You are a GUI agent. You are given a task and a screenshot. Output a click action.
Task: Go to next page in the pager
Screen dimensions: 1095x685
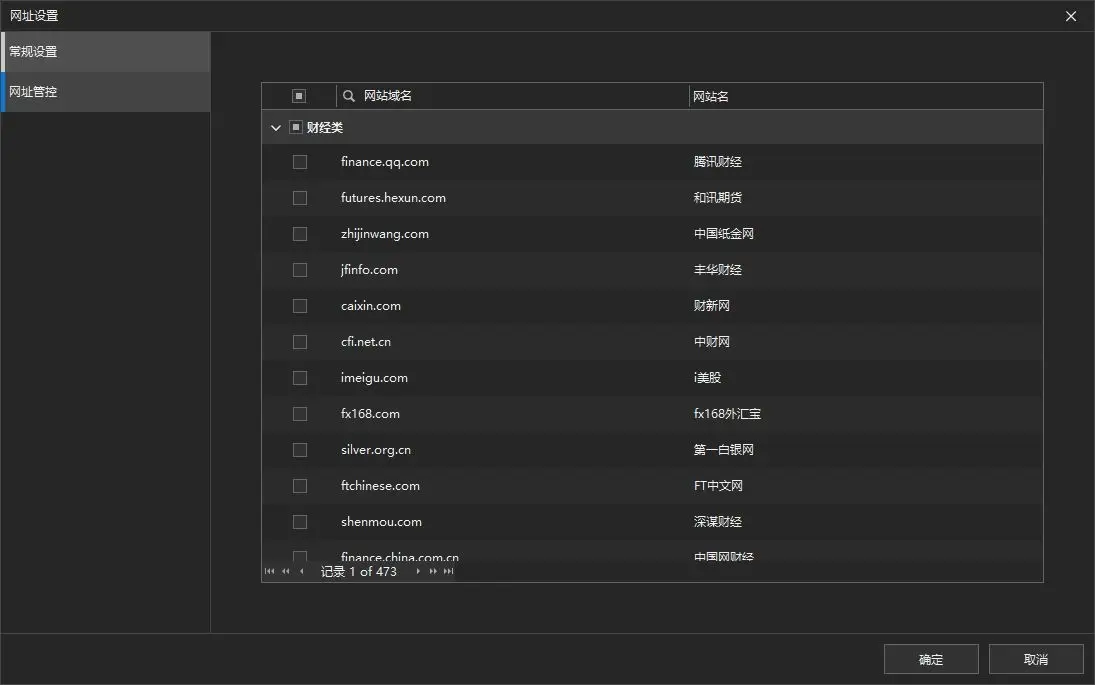(x=433, y=571)
